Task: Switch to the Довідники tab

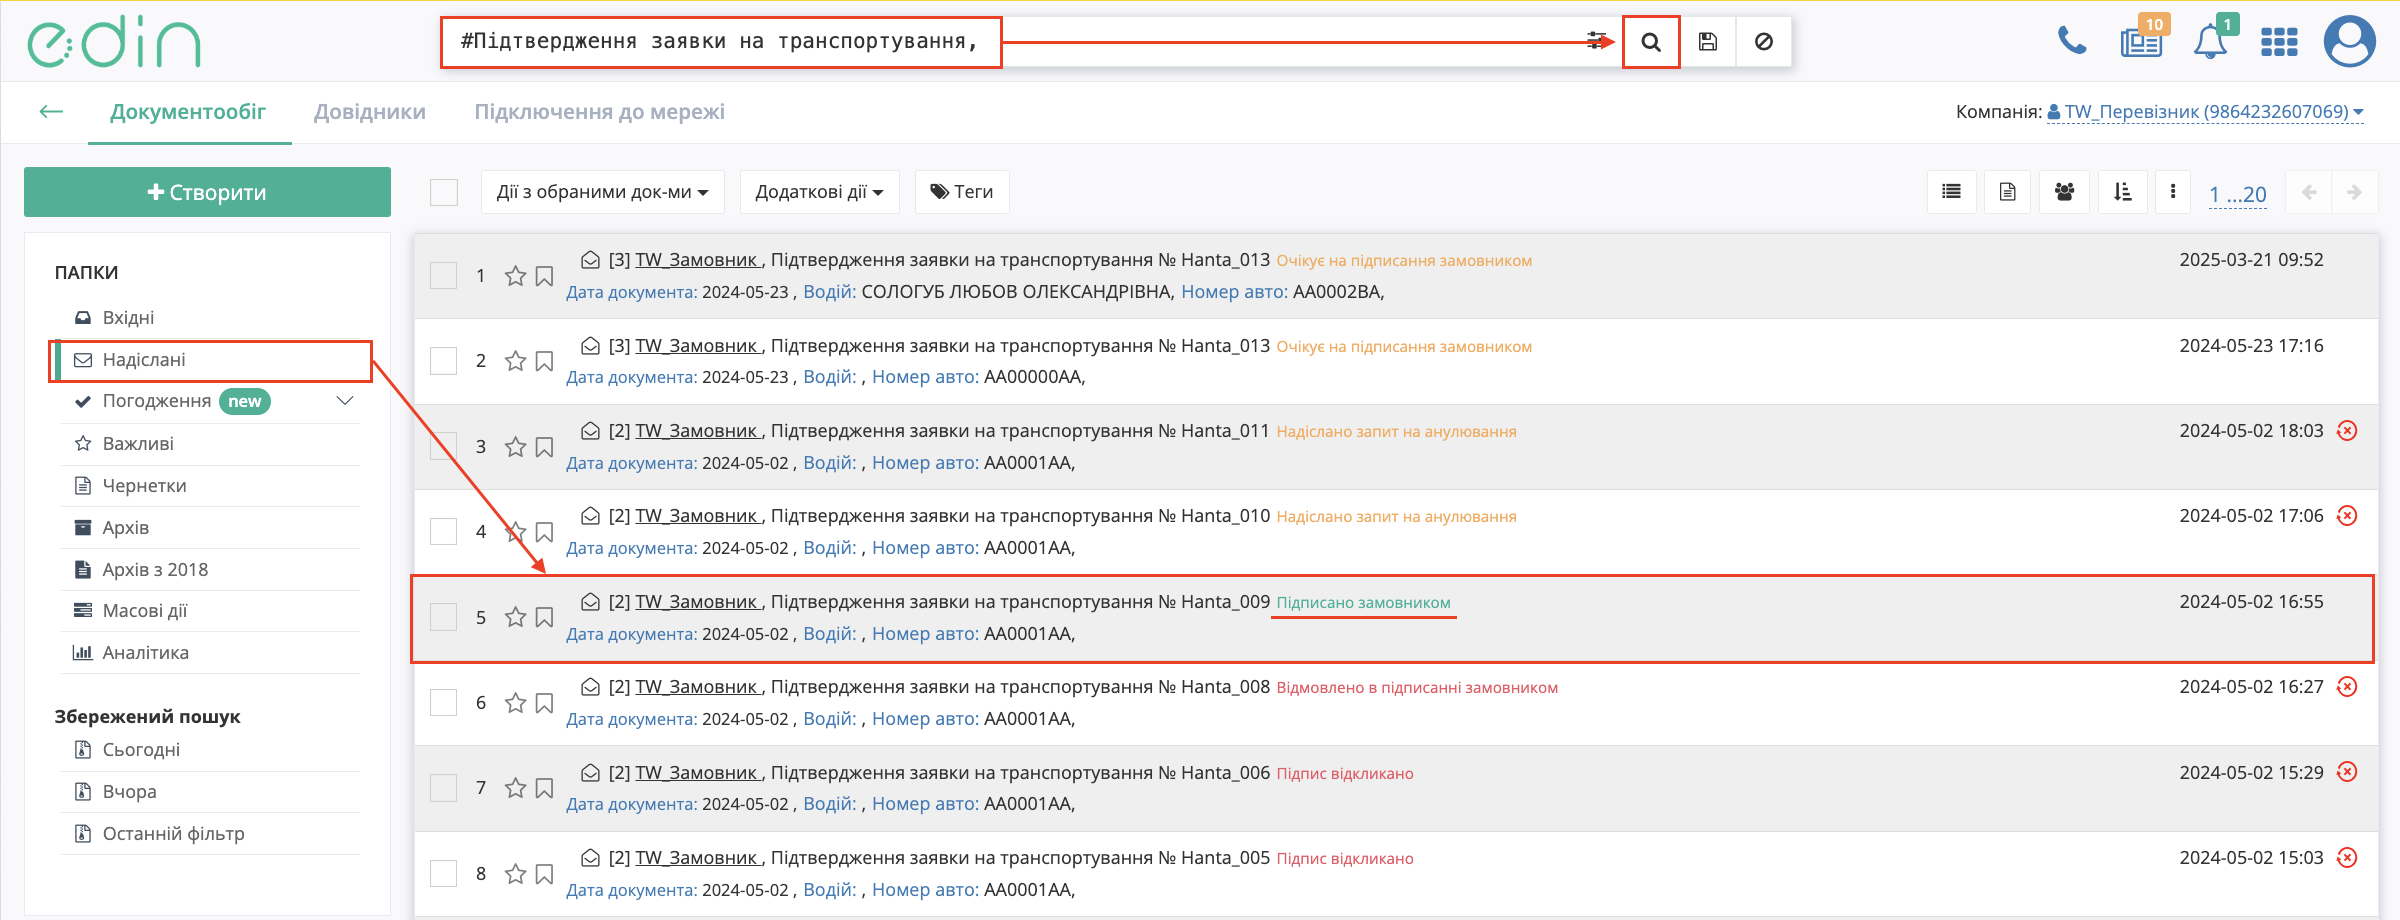Action: point(370,112)
